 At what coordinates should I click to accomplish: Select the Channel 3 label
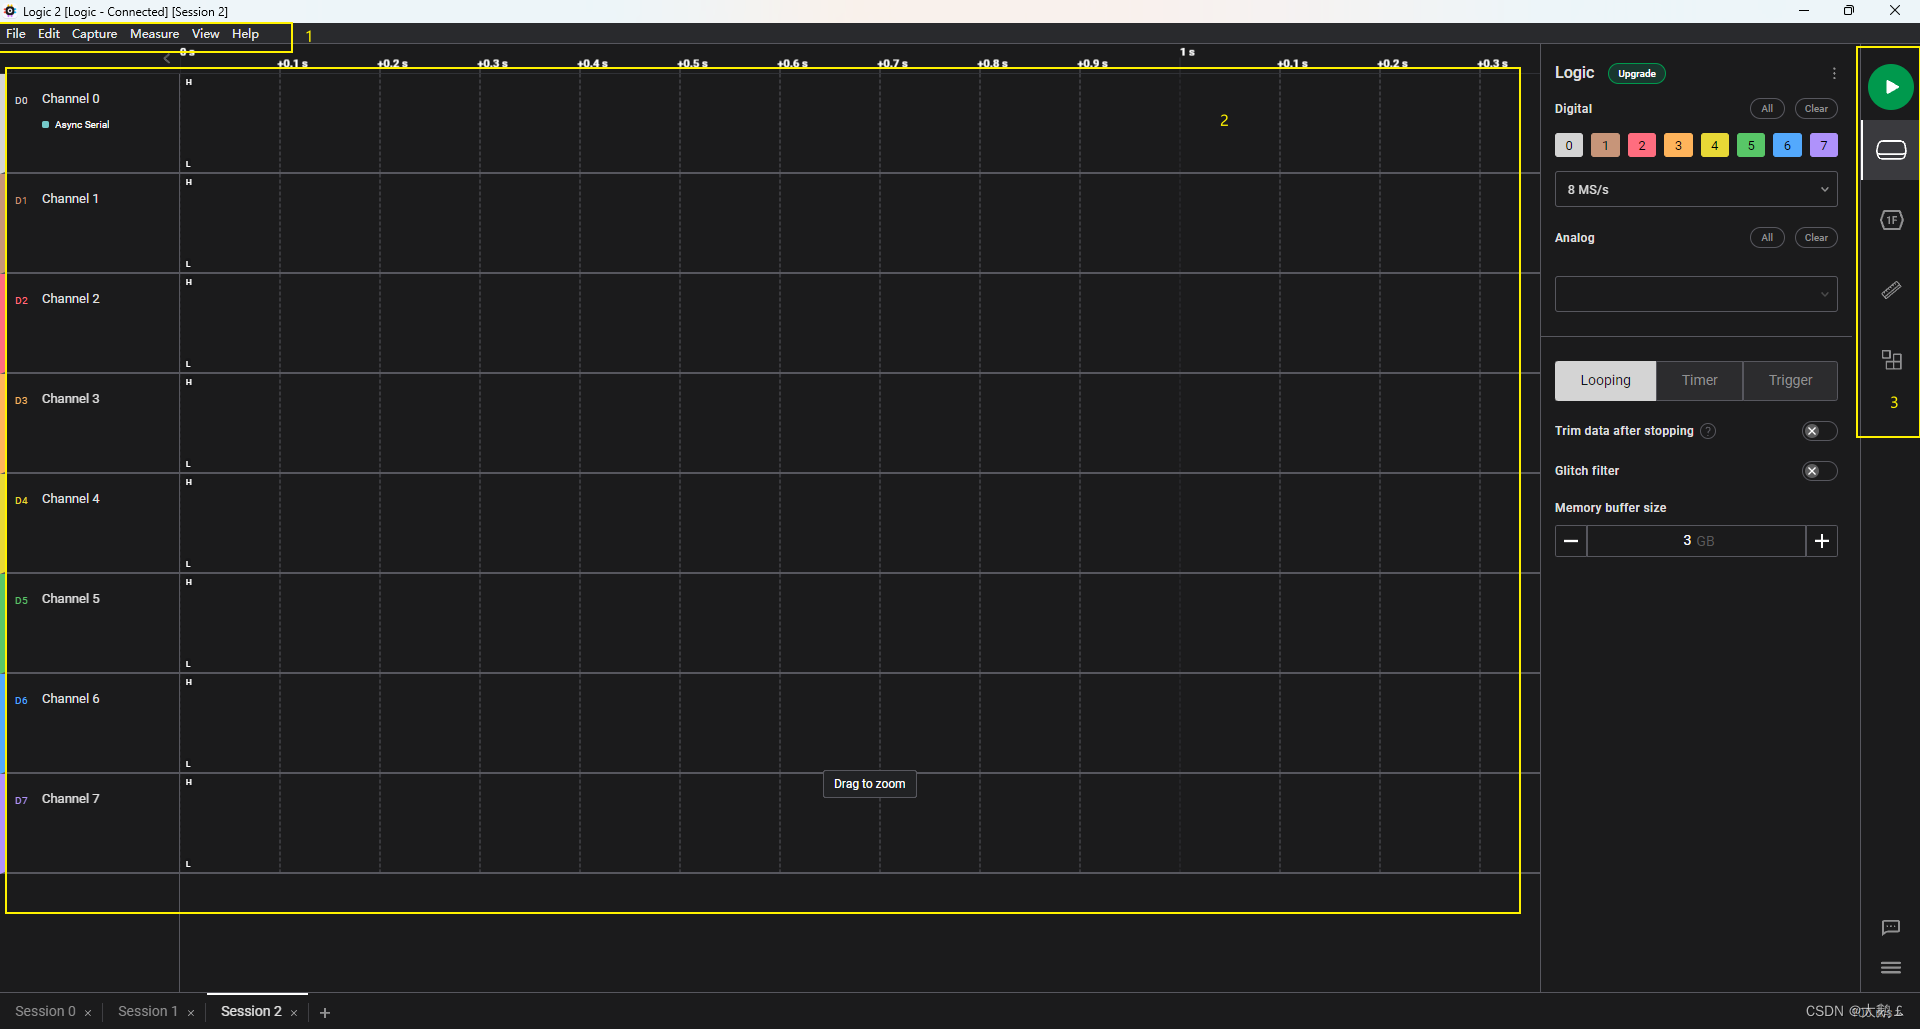click(x=70, y=399)
